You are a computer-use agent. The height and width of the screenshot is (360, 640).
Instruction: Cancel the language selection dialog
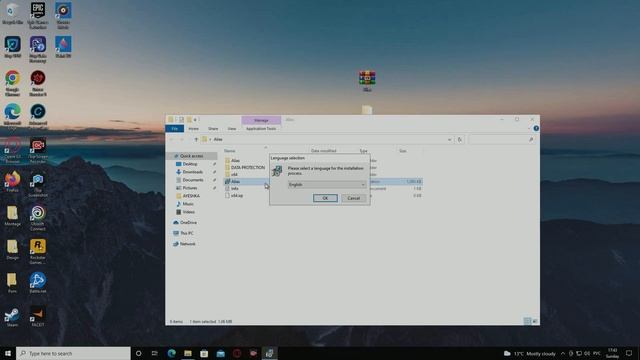pyautogui.click(x=353, y=198)
